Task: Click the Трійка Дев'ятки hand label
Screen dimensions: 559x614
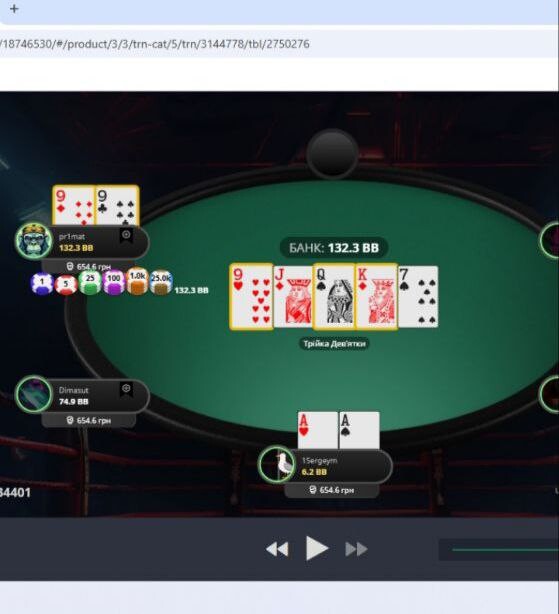Action: [x=334, y=344]
